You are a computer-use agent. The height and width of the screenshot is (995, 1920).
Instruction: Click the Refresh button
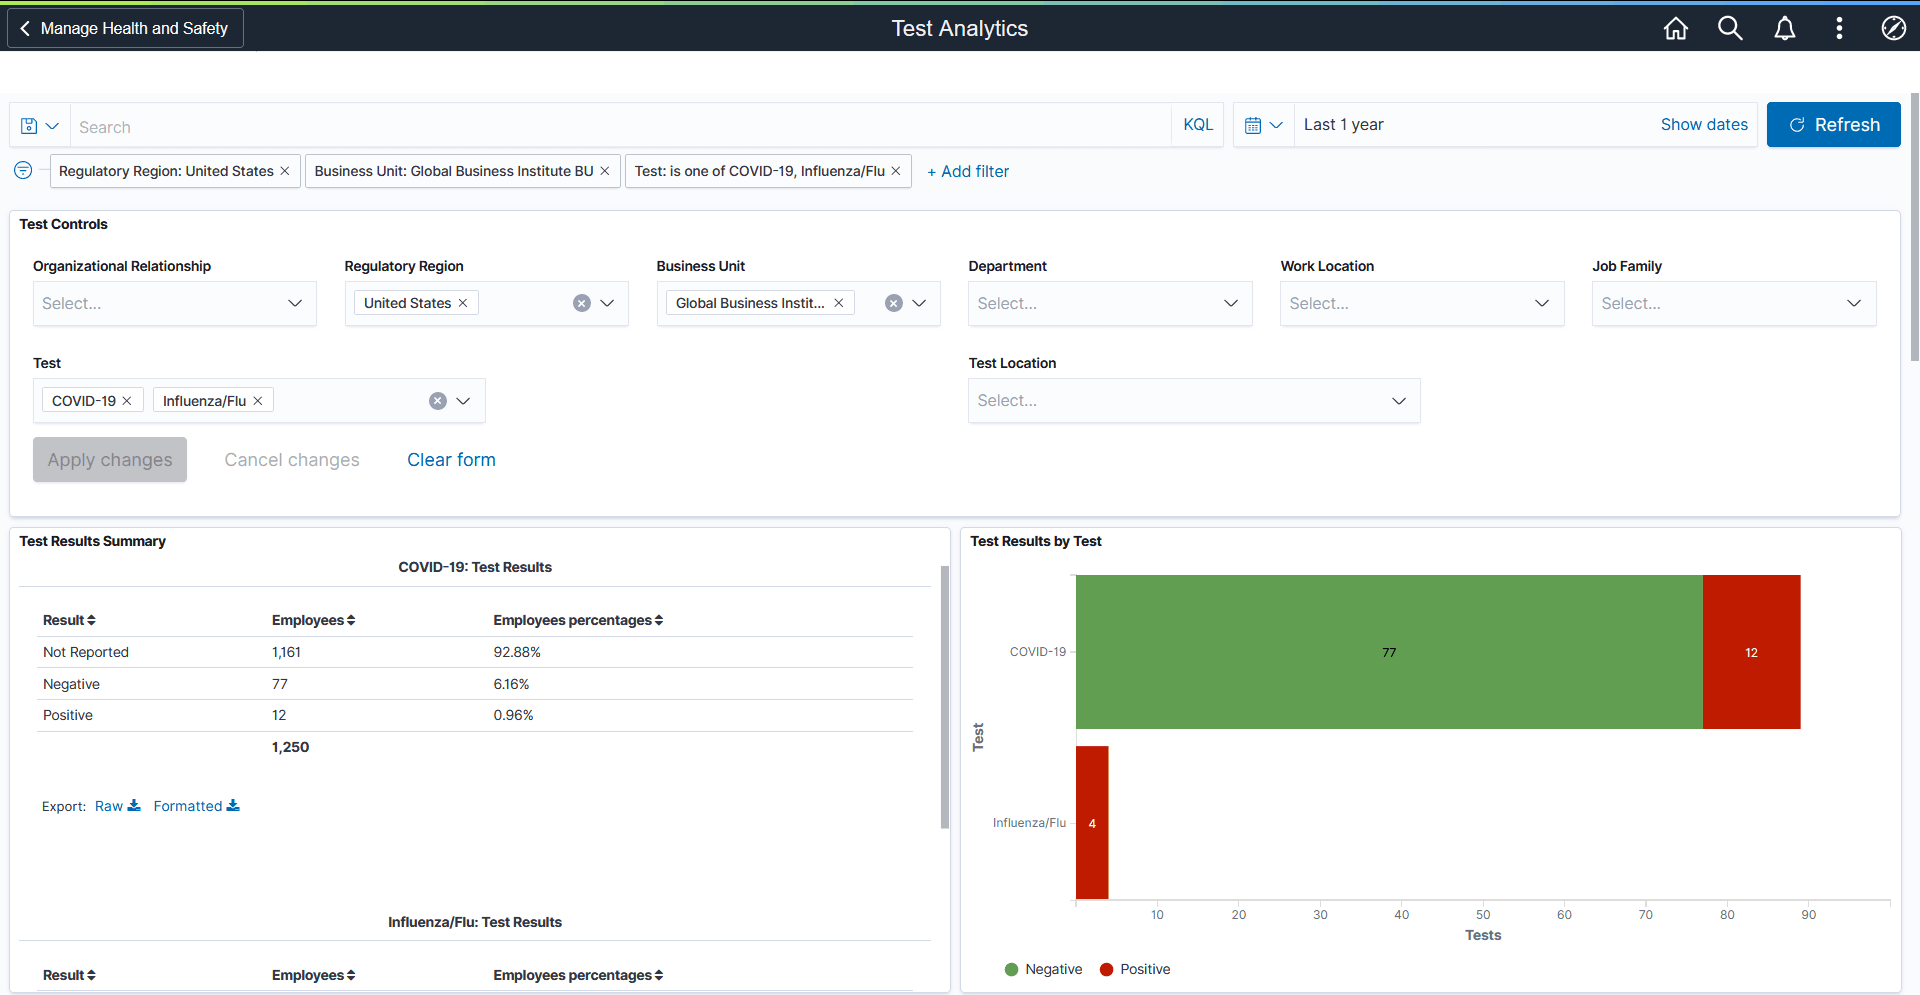click(x=1833, y=124)
